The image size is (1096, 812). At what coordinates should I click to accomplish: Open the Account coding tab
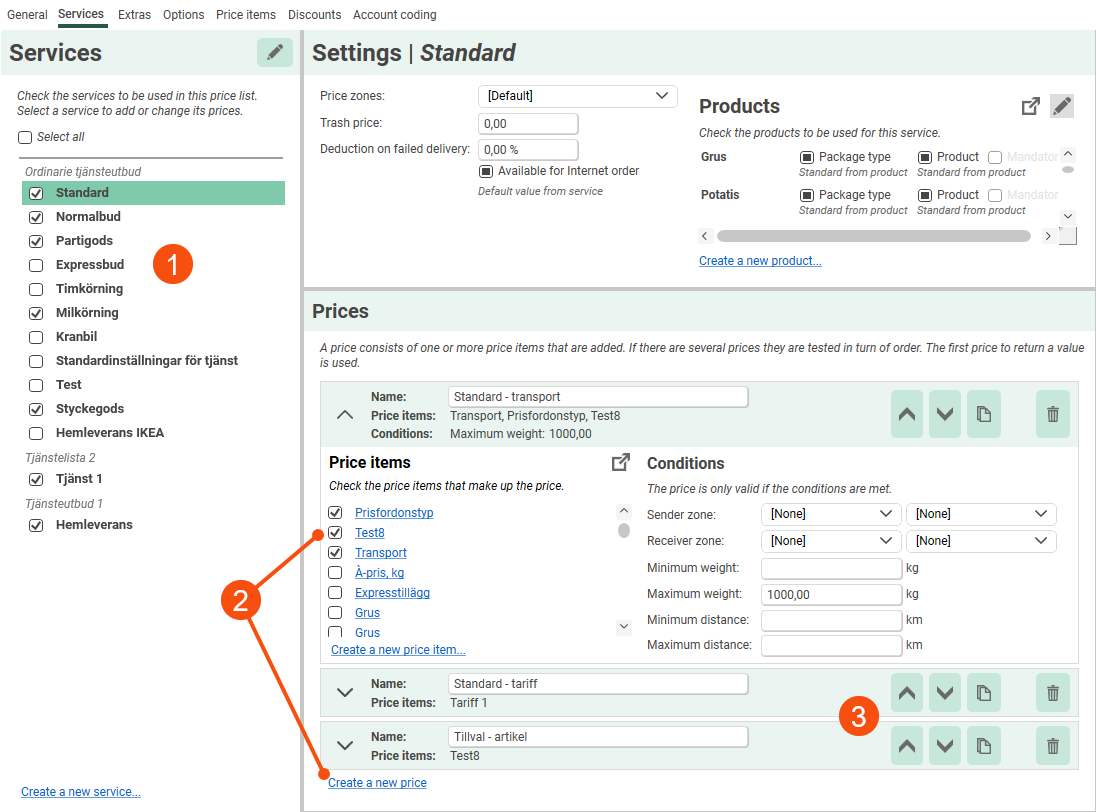pos(394,15)
